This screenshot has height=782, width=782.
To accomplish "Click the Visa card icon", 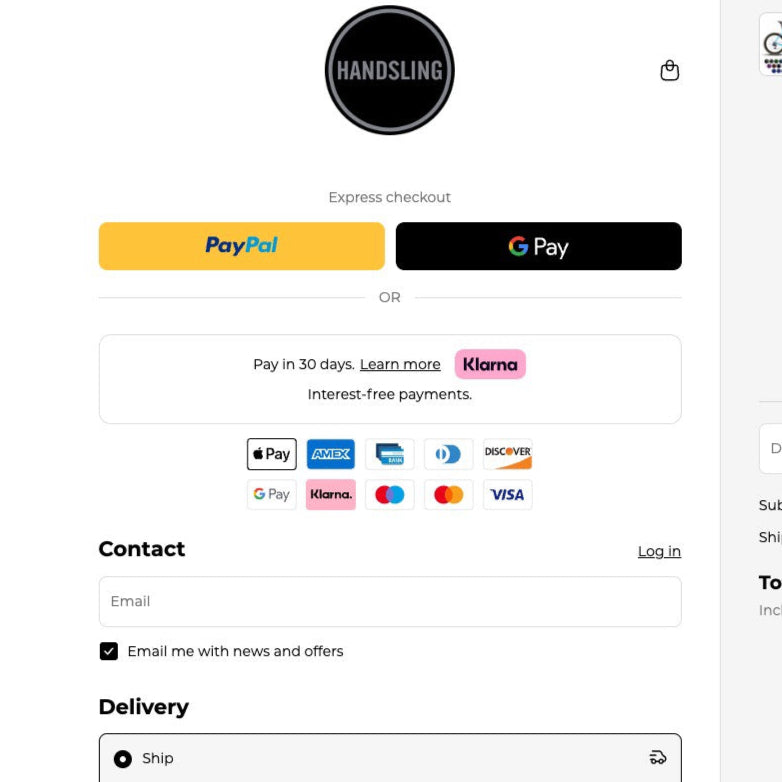I will click(508, 494).
